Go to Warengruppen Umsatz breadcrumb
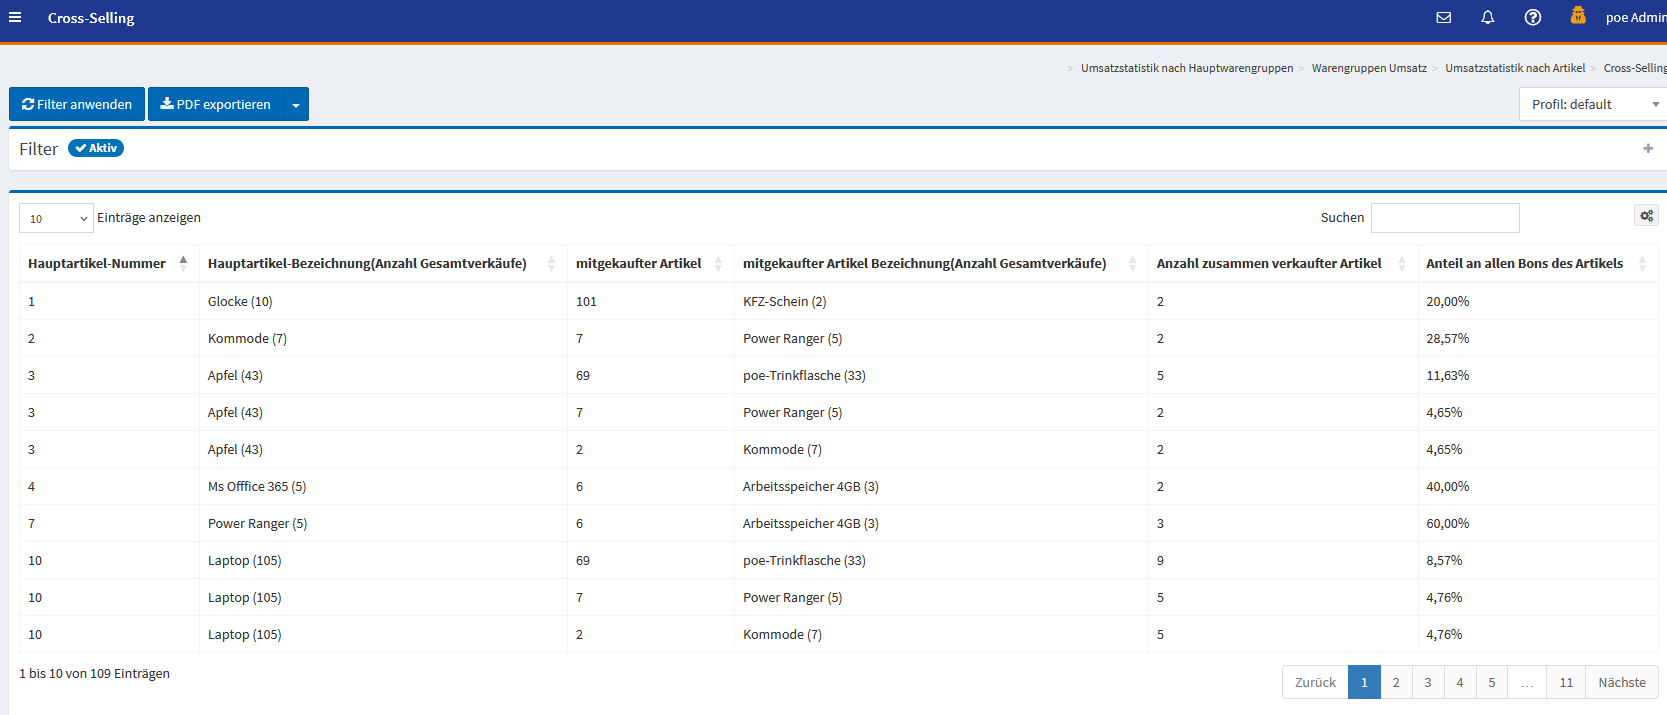This screenshot has width=1667, height=715. click(1369, 68)
